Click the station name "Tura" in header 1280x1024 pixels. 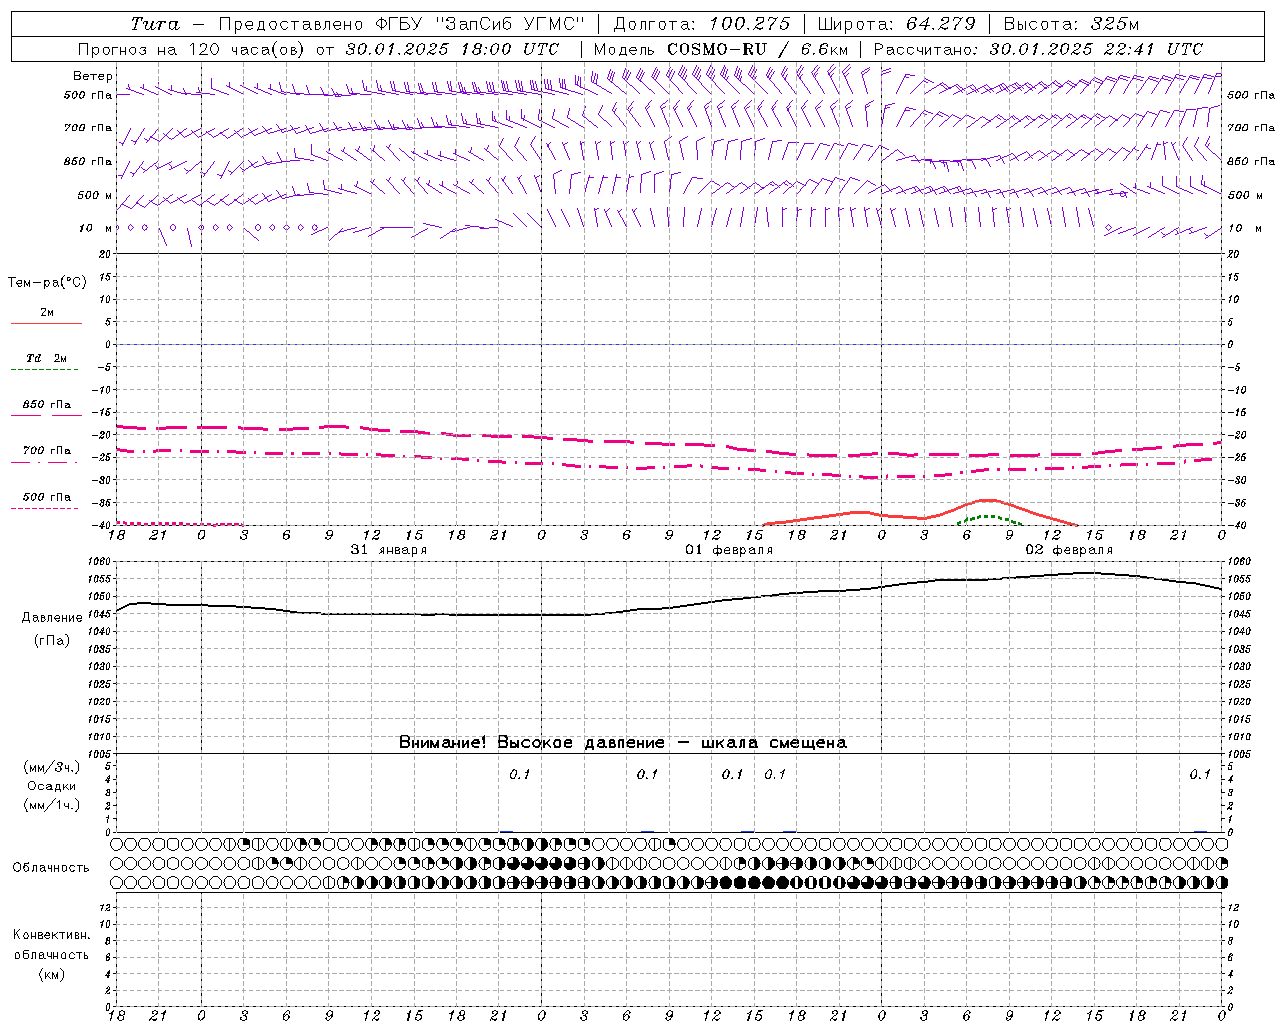pyautogui.click(x=155, y=24)
